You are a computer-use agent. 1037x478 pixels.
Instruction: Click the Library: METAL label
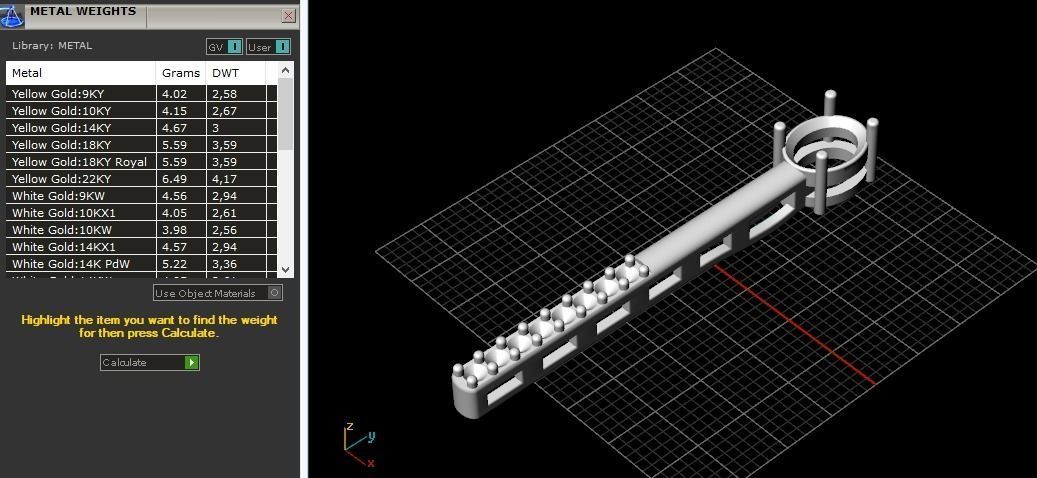pos(52,46)
